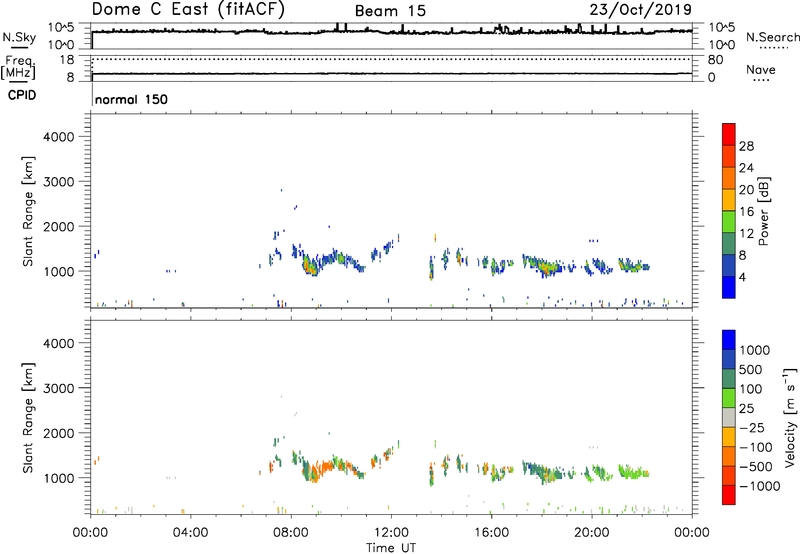Click the "-25" label on Velocity colorbar
The image size is (800, 554).
tap(752, 428)
